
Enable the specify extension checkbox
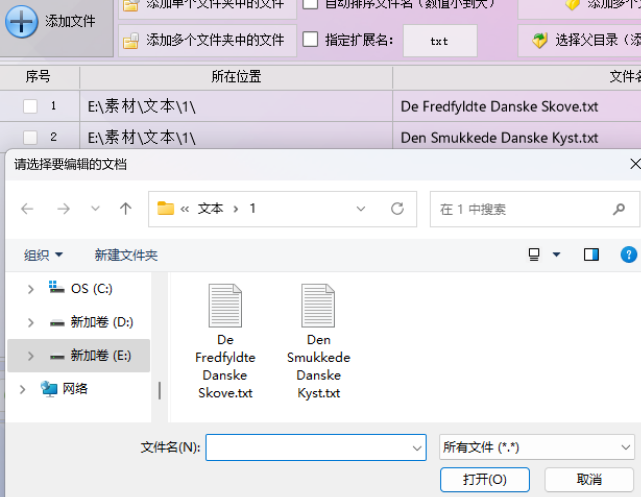310,40
